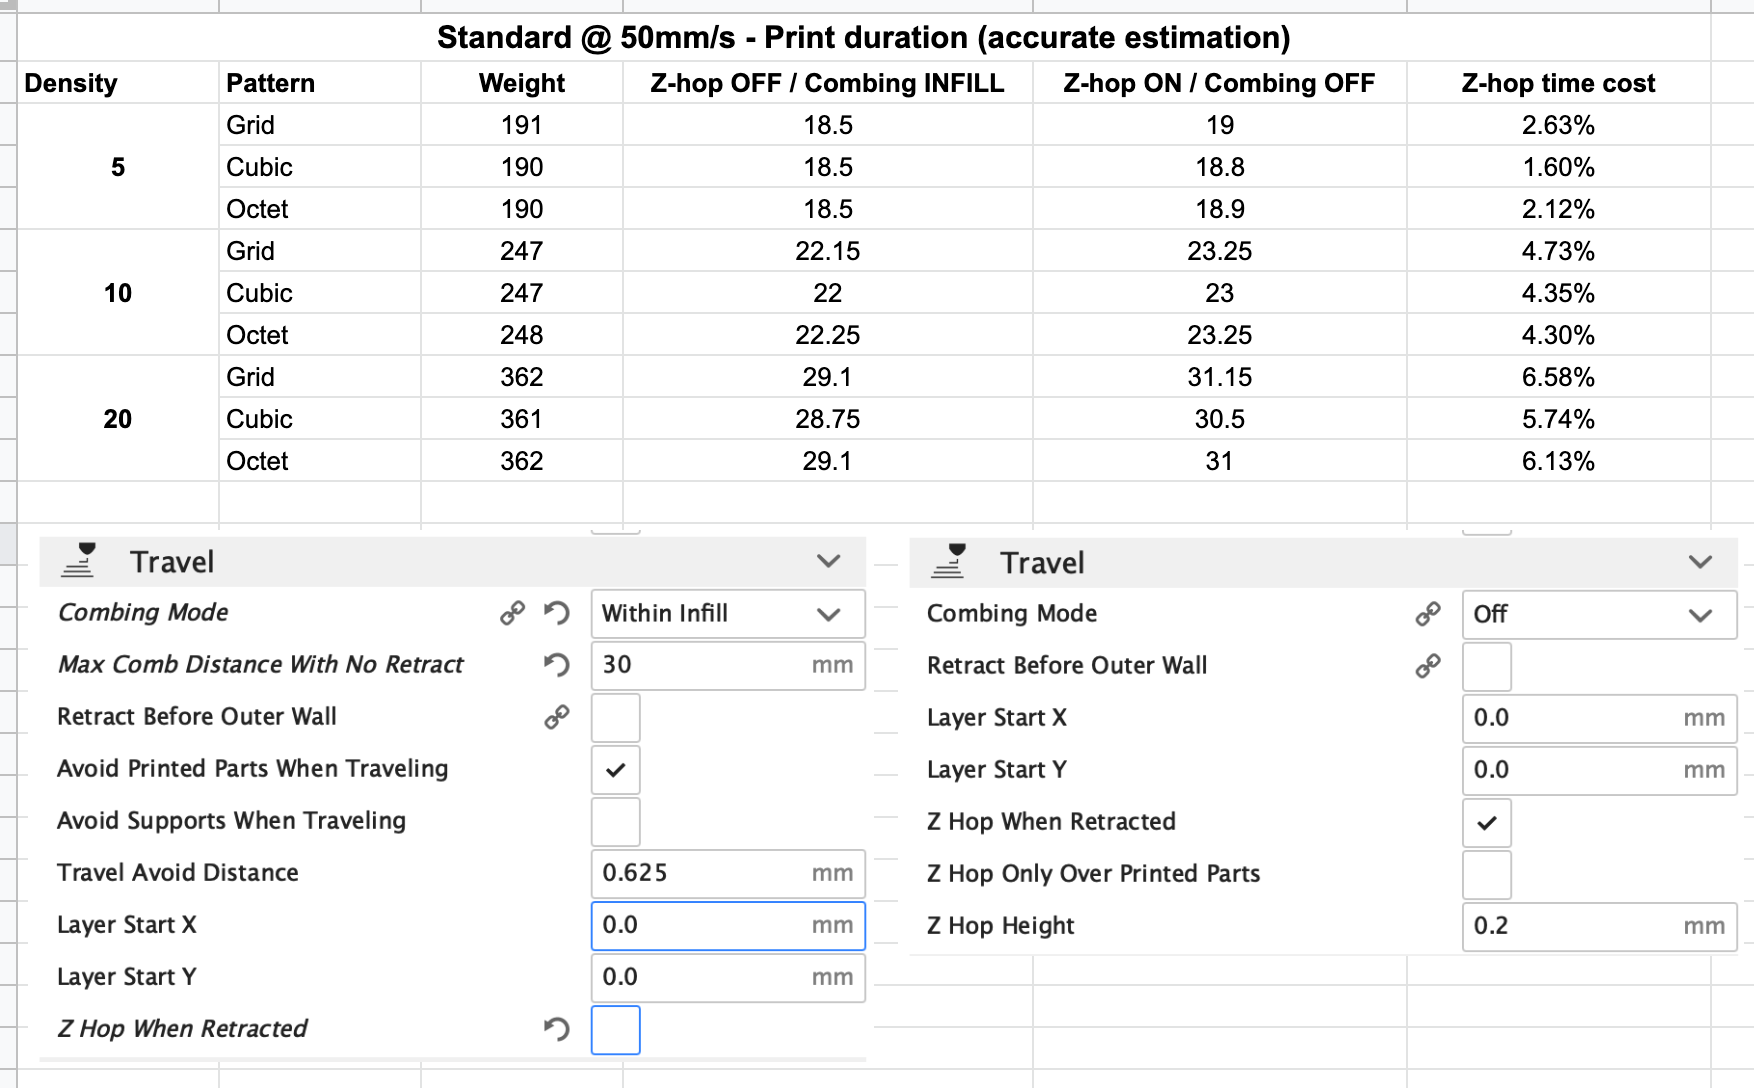Select time cost cell 6.13%
Viewport: 1754px width, 1088px height.
click(x=1558, y=461)
